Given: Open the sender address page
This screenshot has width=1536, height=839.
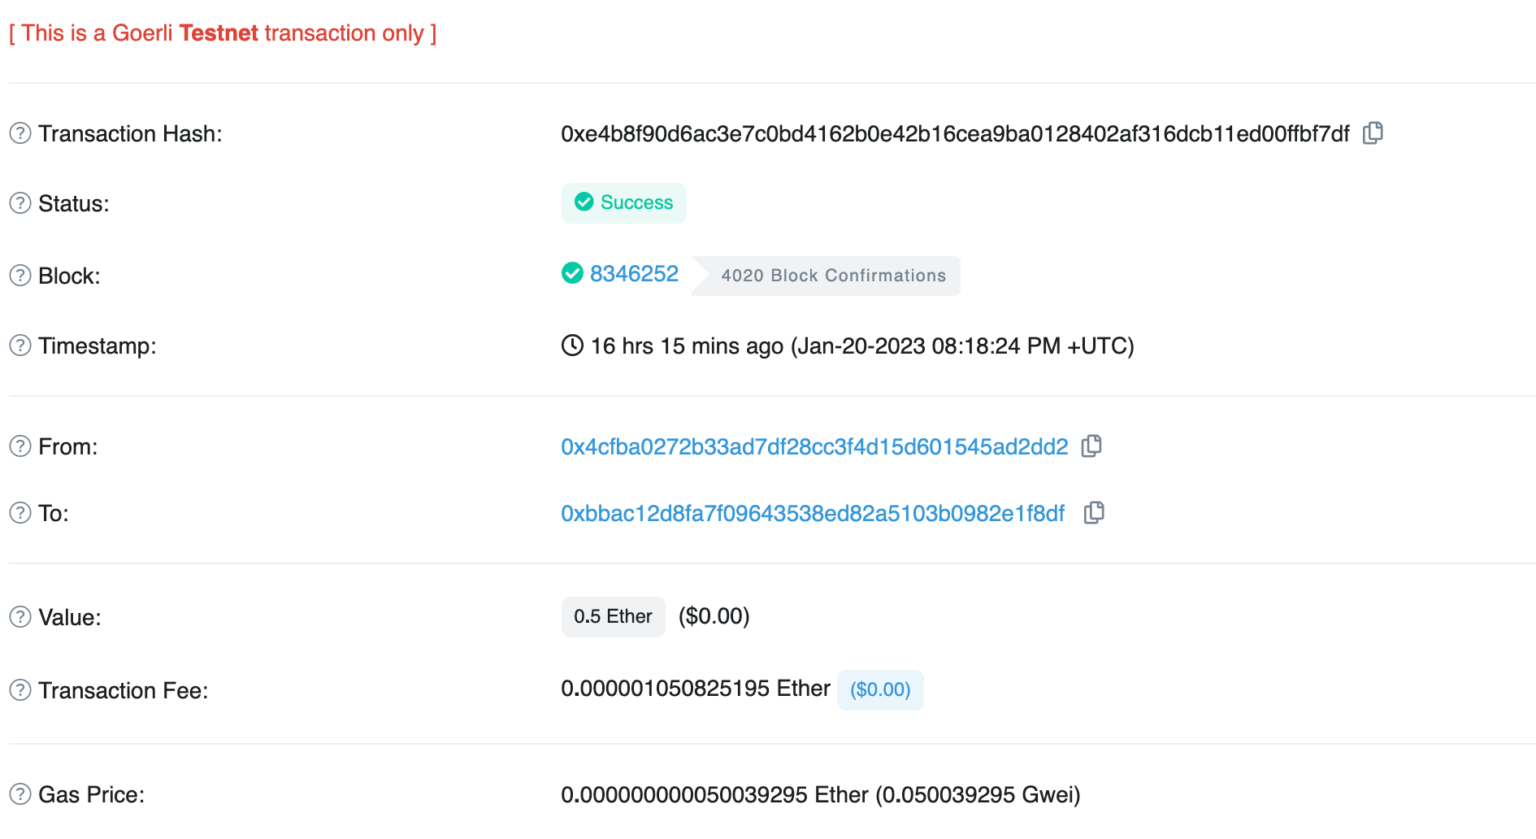Looking at the screenshot, I should click(814, 447).
